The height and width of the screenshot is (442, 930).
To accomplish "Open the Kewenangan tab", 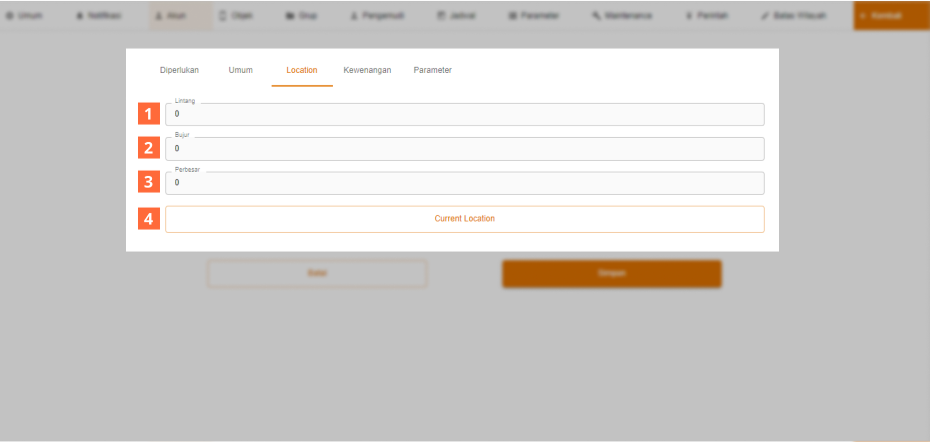I will (367, 70).
